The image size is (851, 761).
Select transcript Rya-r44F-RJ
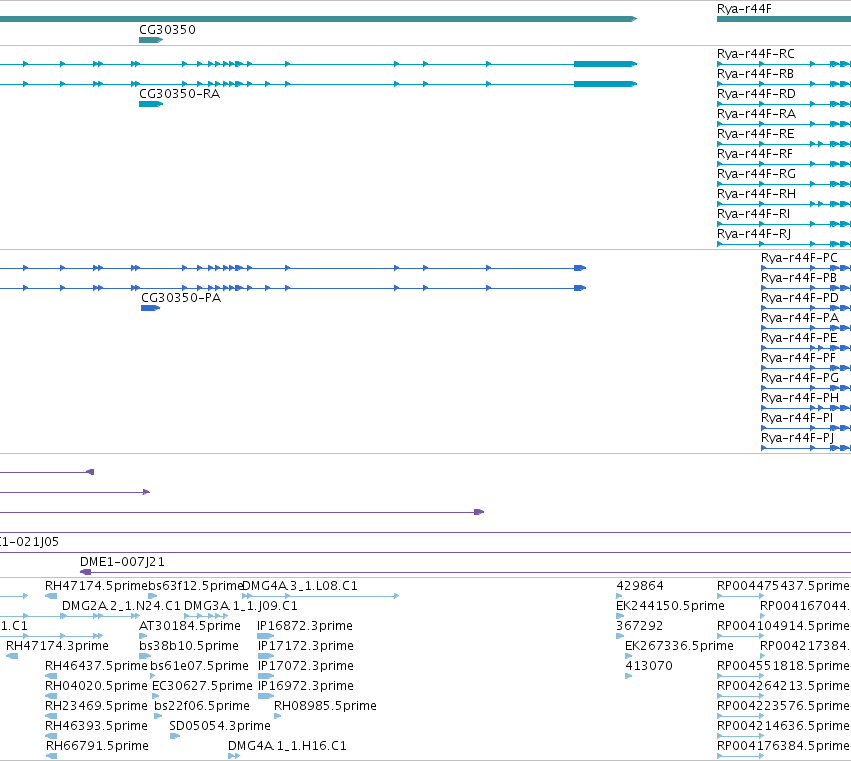(x=754, y=233)
